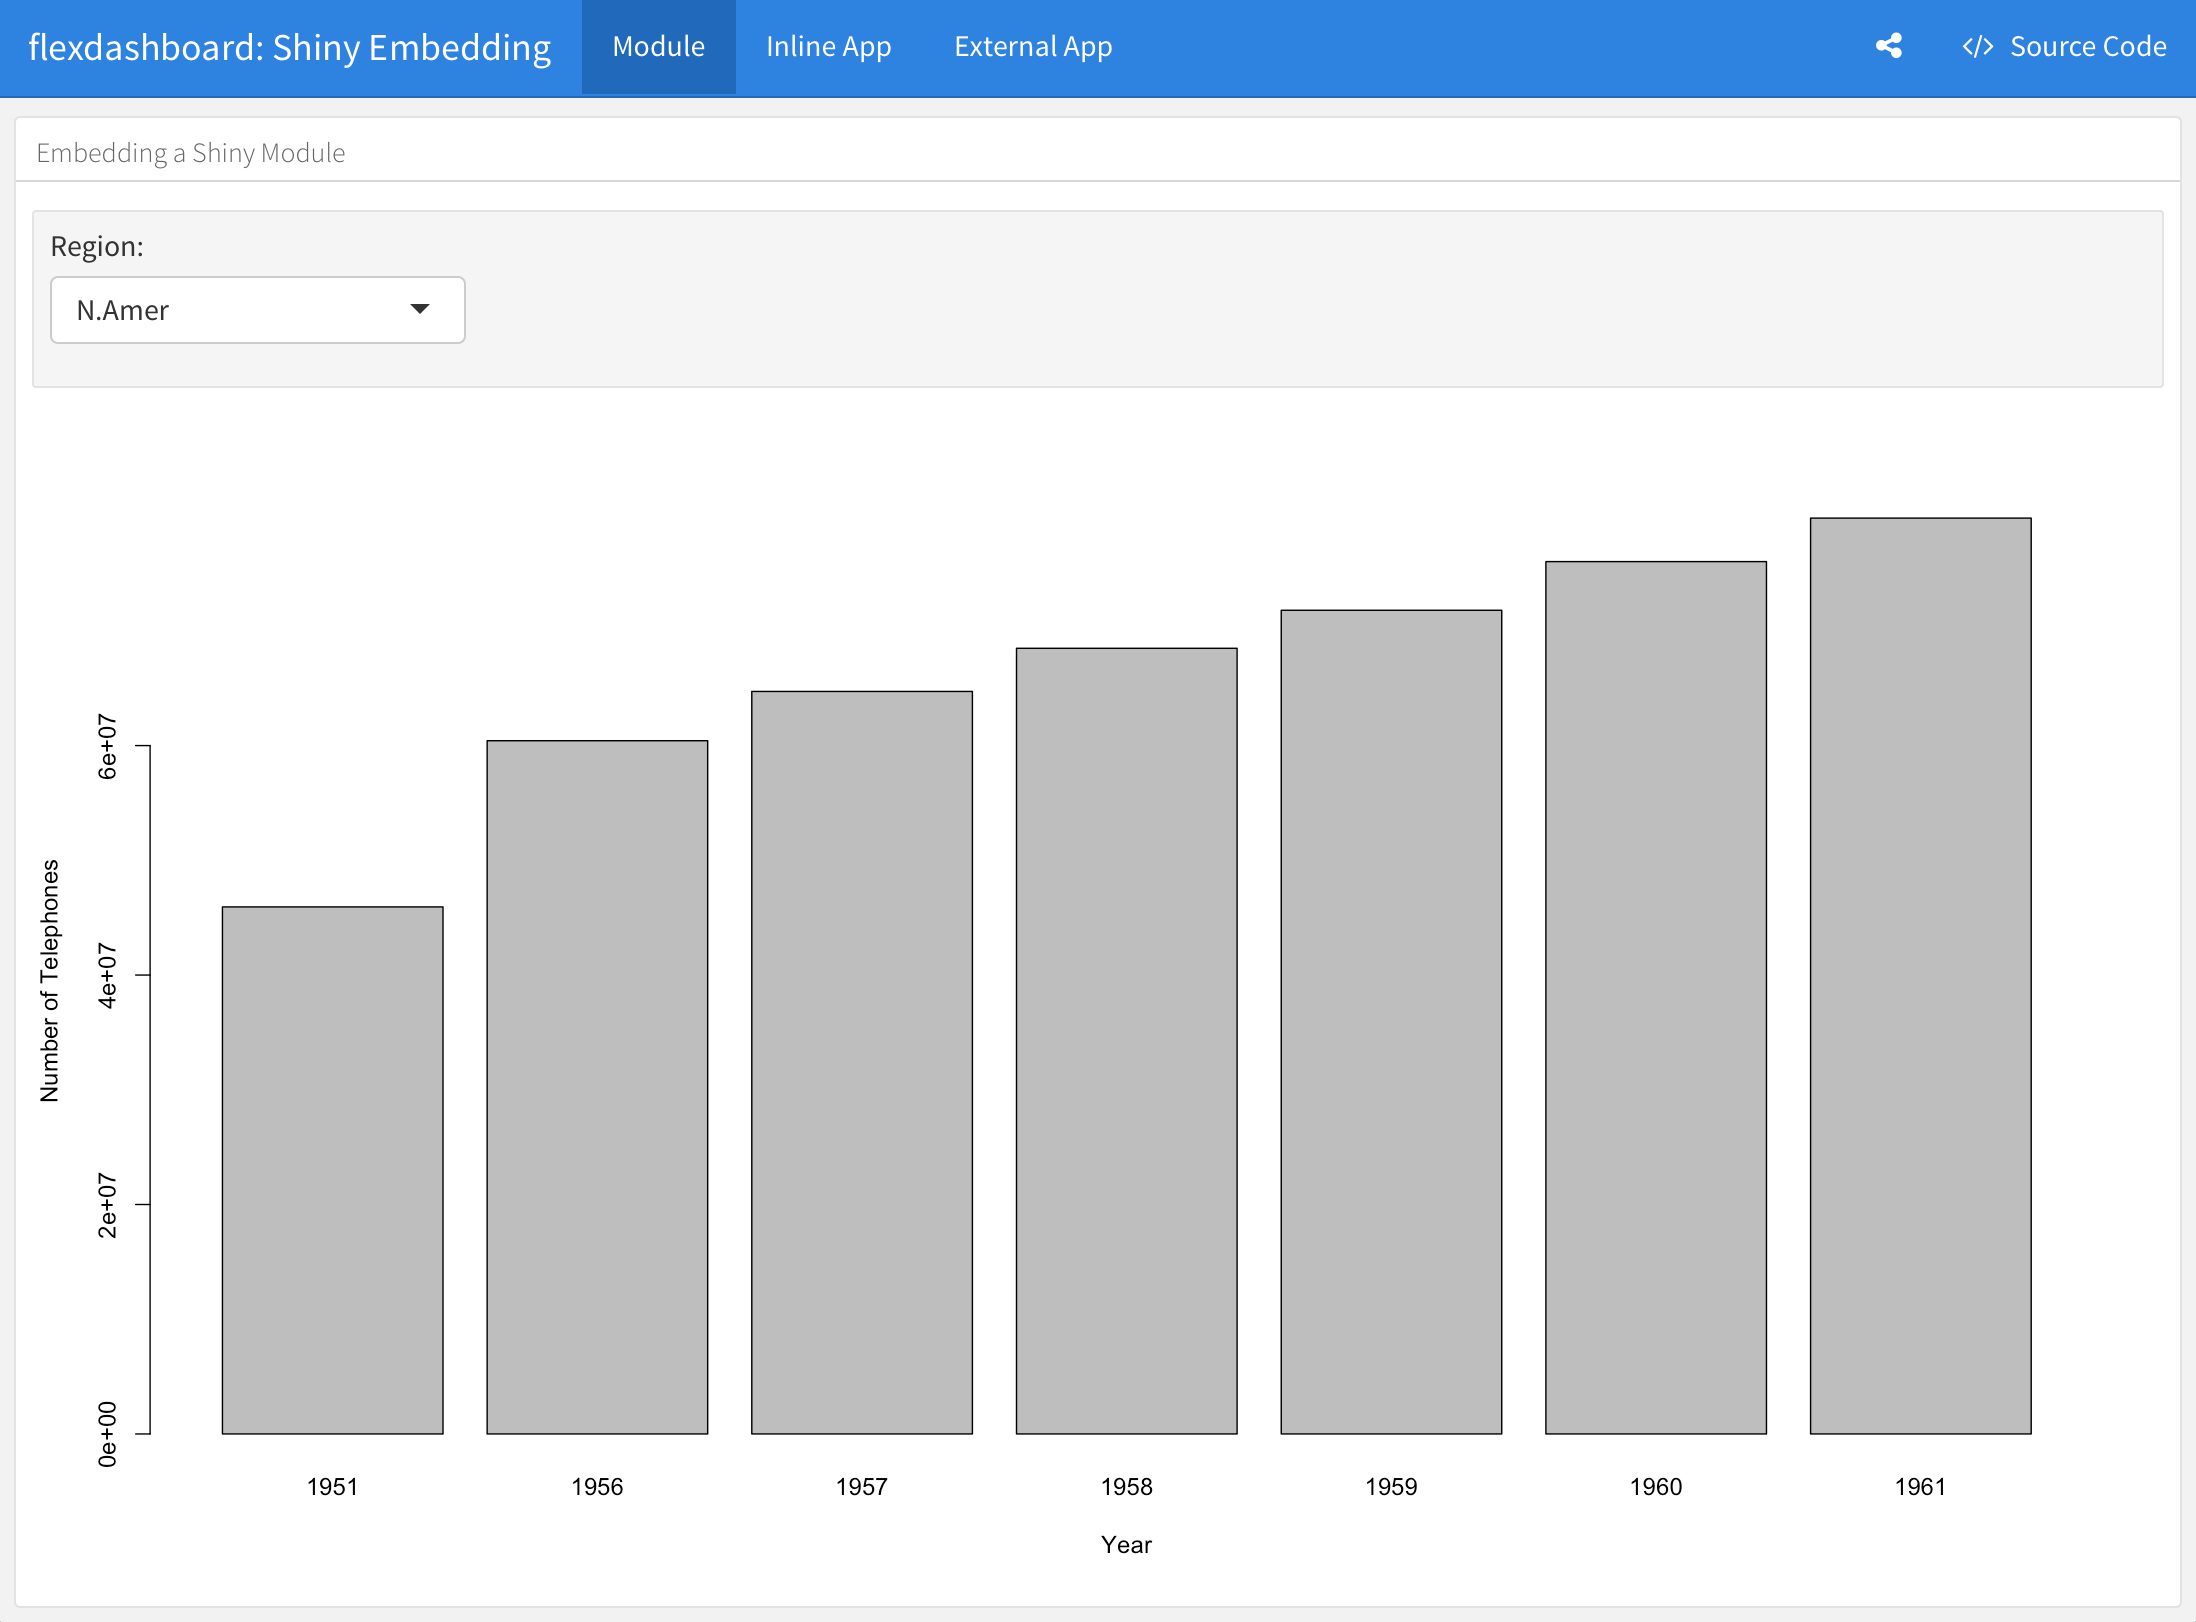Click the tallest 1961 bar
Screen dimensions: 2196x1622
[1920, 975]
